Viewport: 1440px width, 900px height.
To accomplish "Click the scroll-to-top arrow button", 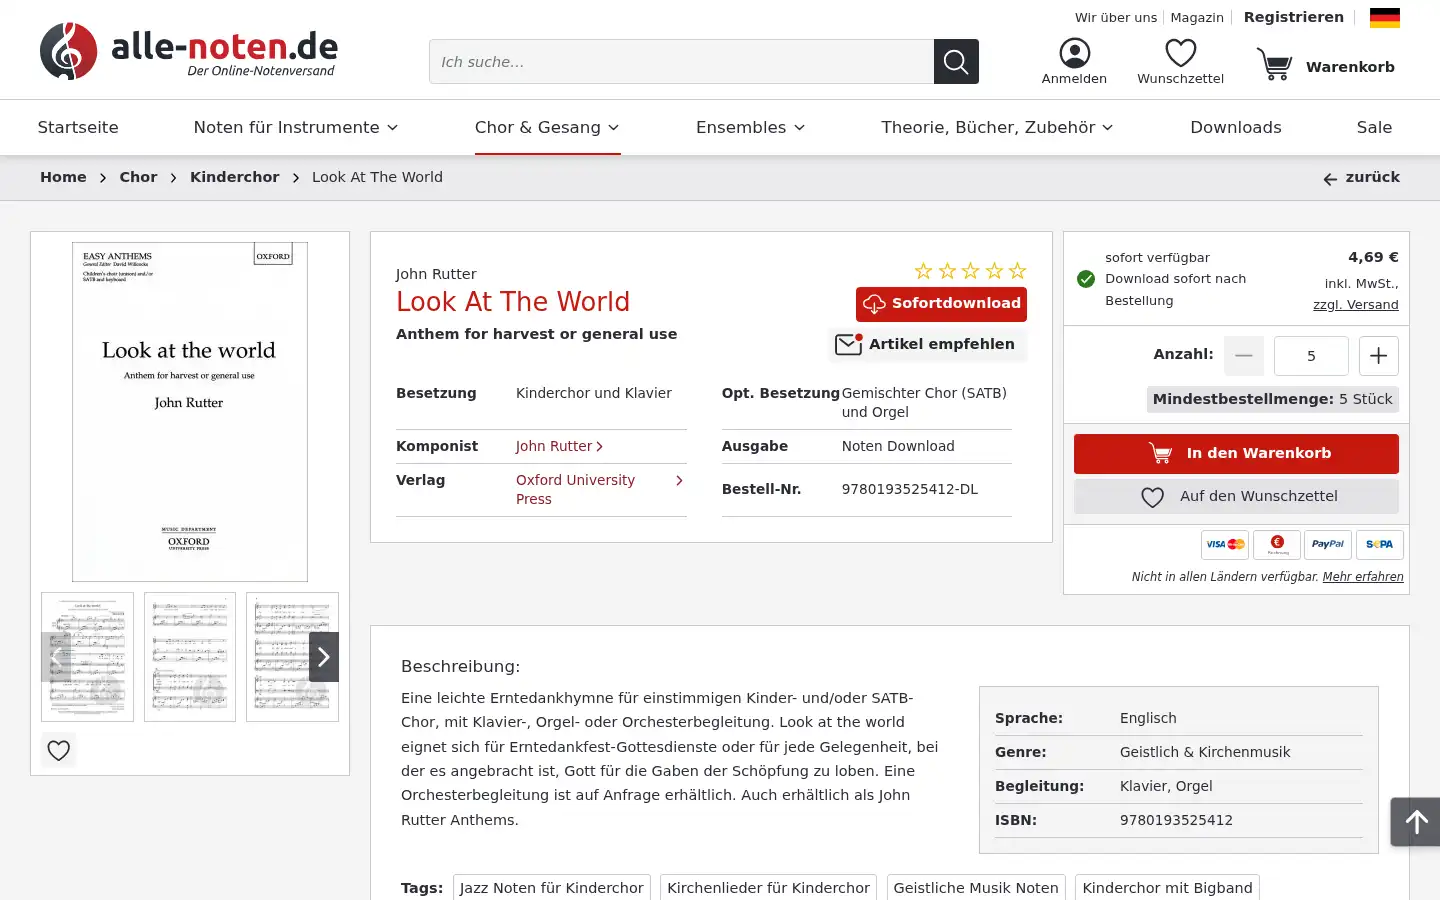I will pos(1415,822).
